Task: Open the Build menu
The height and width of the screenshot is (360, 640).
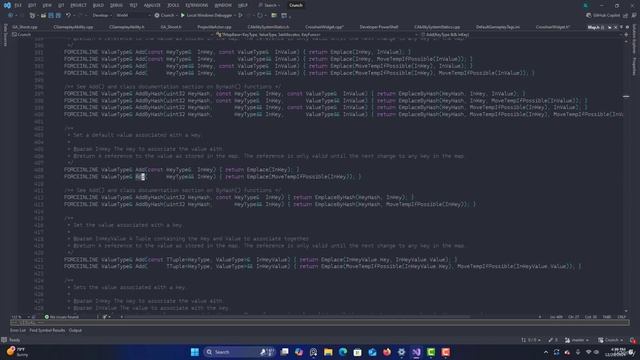Action: [98, 5]
